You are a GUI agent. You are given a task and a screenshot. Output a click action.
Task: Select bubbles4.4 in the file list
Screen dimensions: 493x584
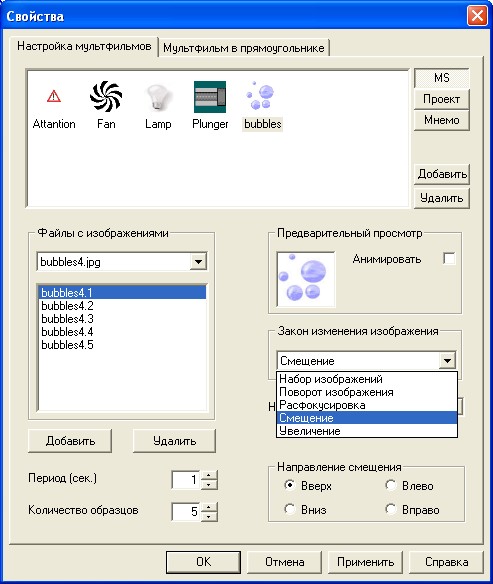[123, 332]
